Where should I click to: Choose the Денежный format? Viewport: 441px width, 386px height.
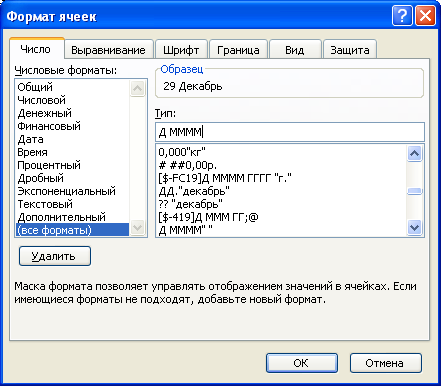pos(72,113)
